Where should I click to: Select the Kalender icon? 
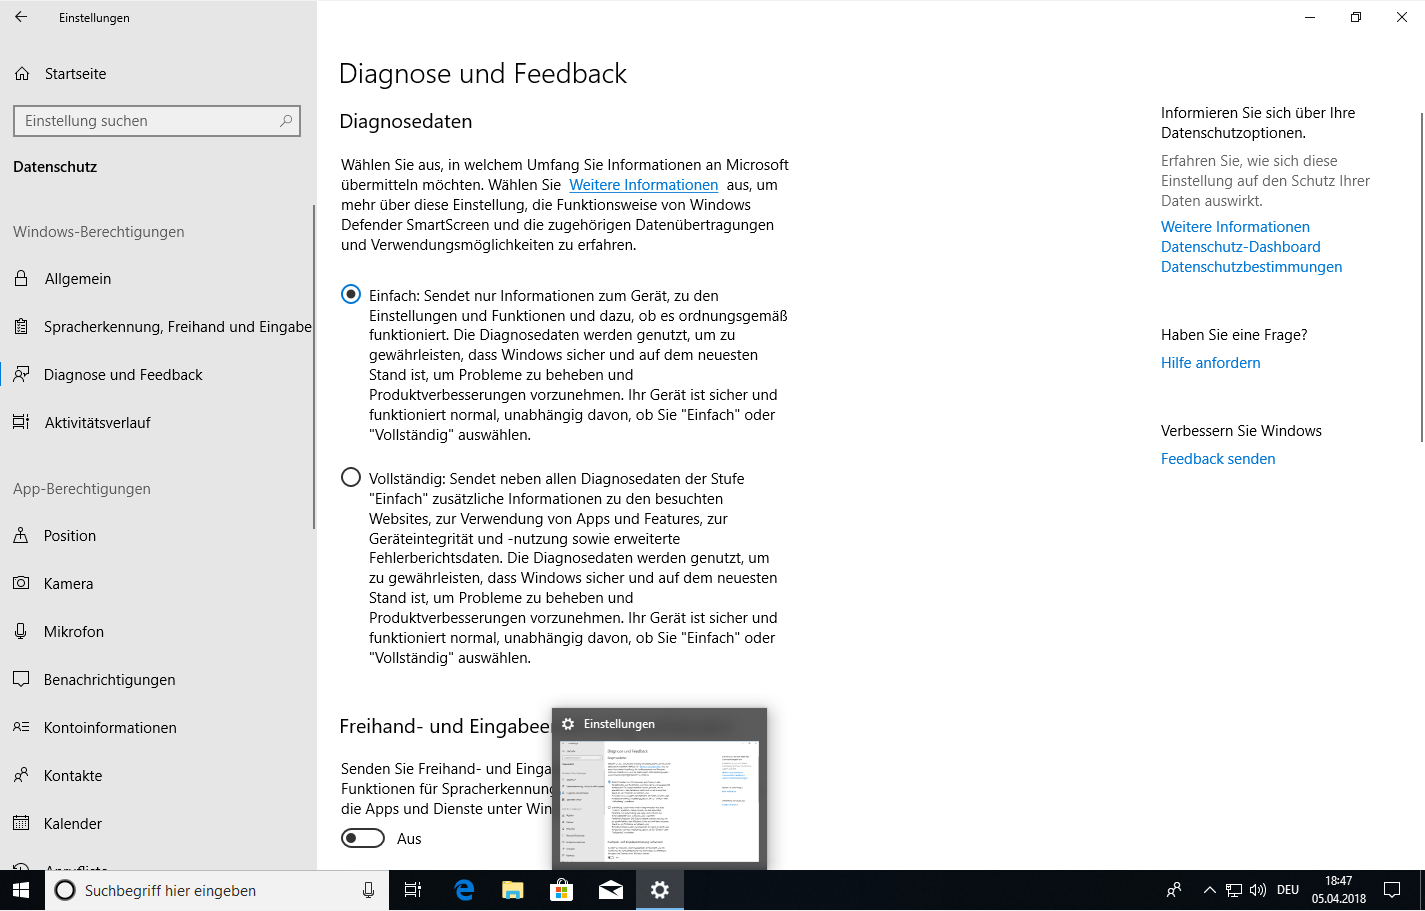click(21, 823)
